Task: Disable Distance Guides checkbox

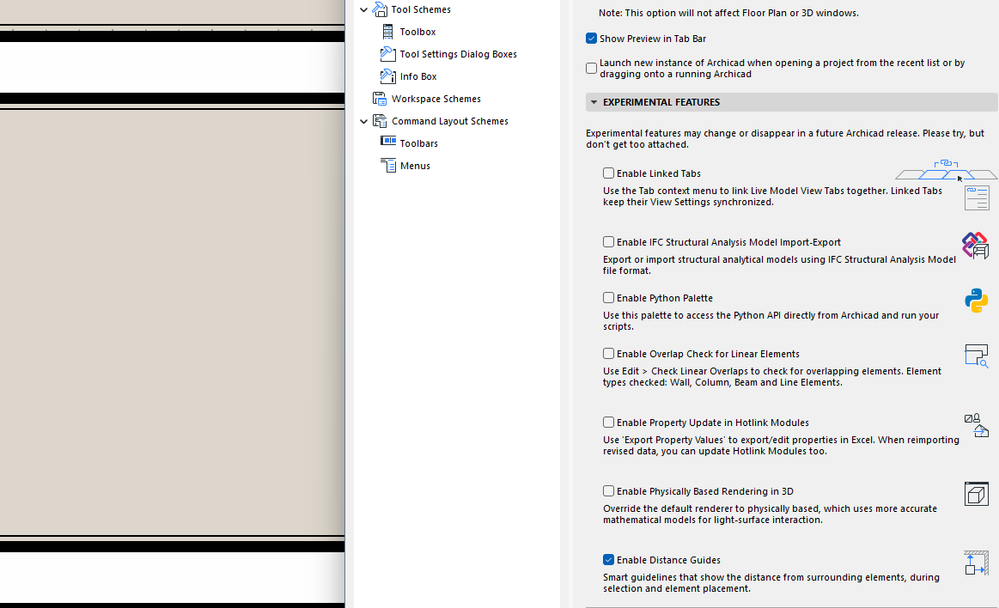Action: [x=608, y=560]
